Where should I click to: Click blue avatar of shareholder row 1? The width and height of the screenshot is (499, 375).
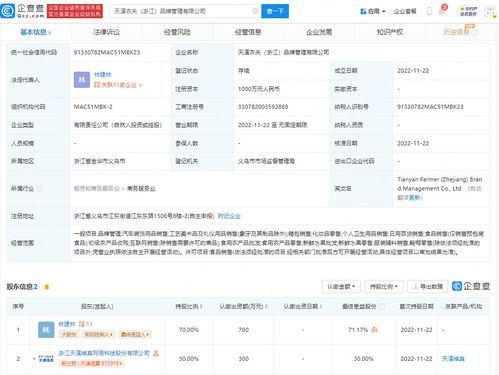click(46, 330)
